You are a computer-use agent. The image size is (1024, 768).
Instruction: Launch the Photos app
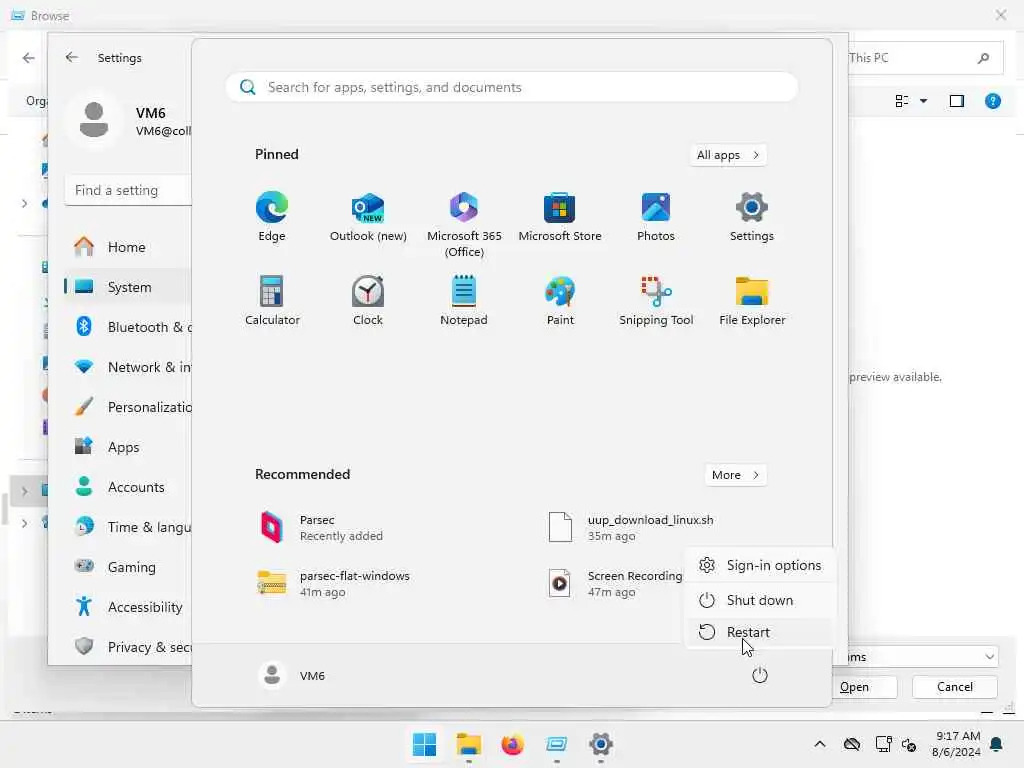656,217
